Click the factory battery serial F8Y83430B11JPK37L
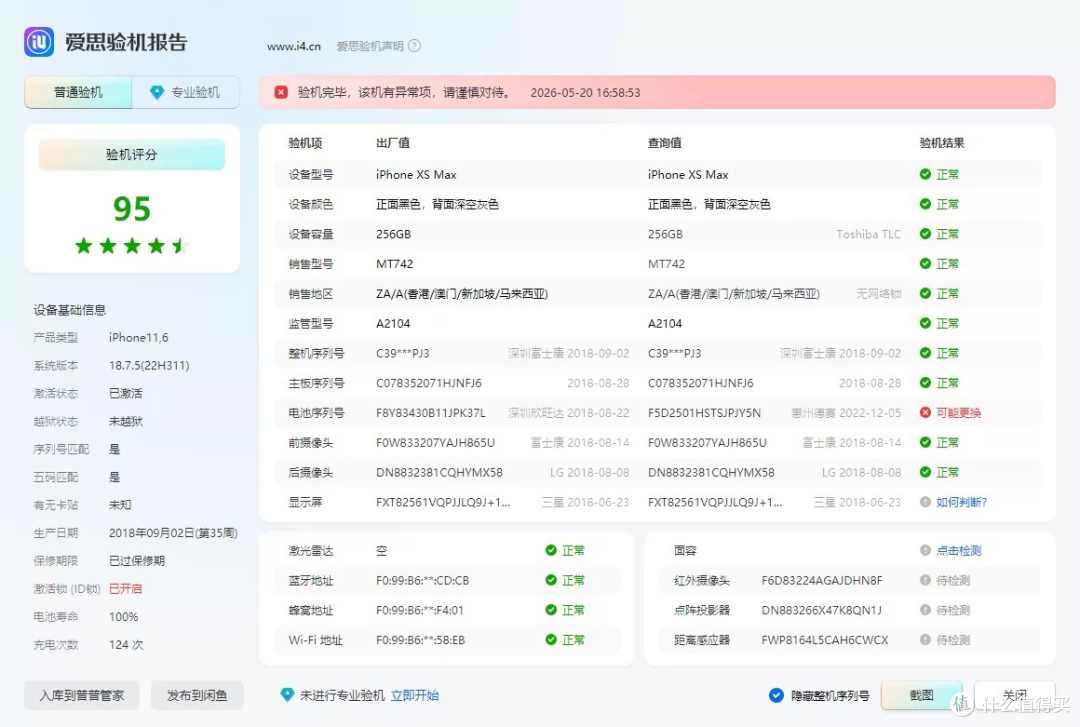 pos(430,413)
